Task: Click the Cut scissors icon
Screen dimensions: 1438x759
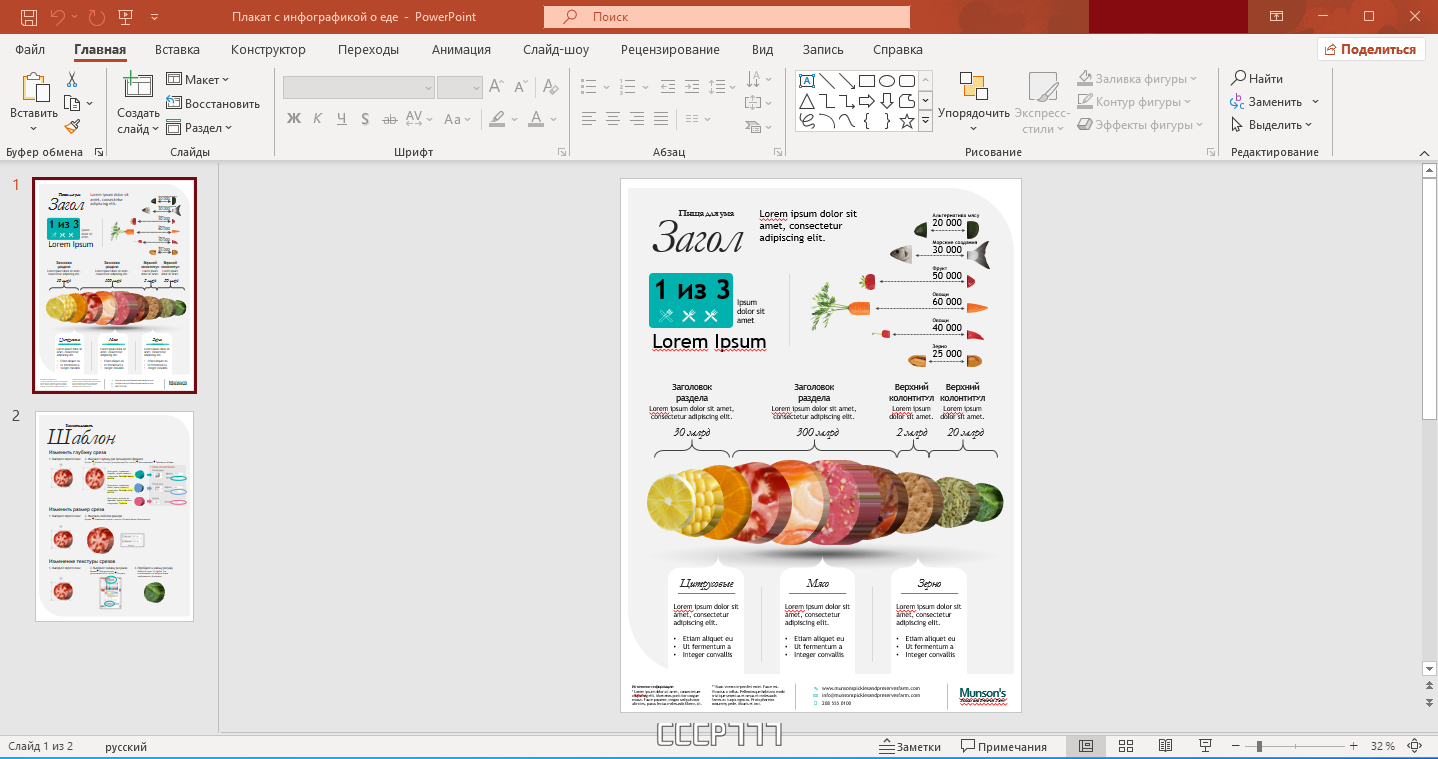Action: (x=72, y=79)
